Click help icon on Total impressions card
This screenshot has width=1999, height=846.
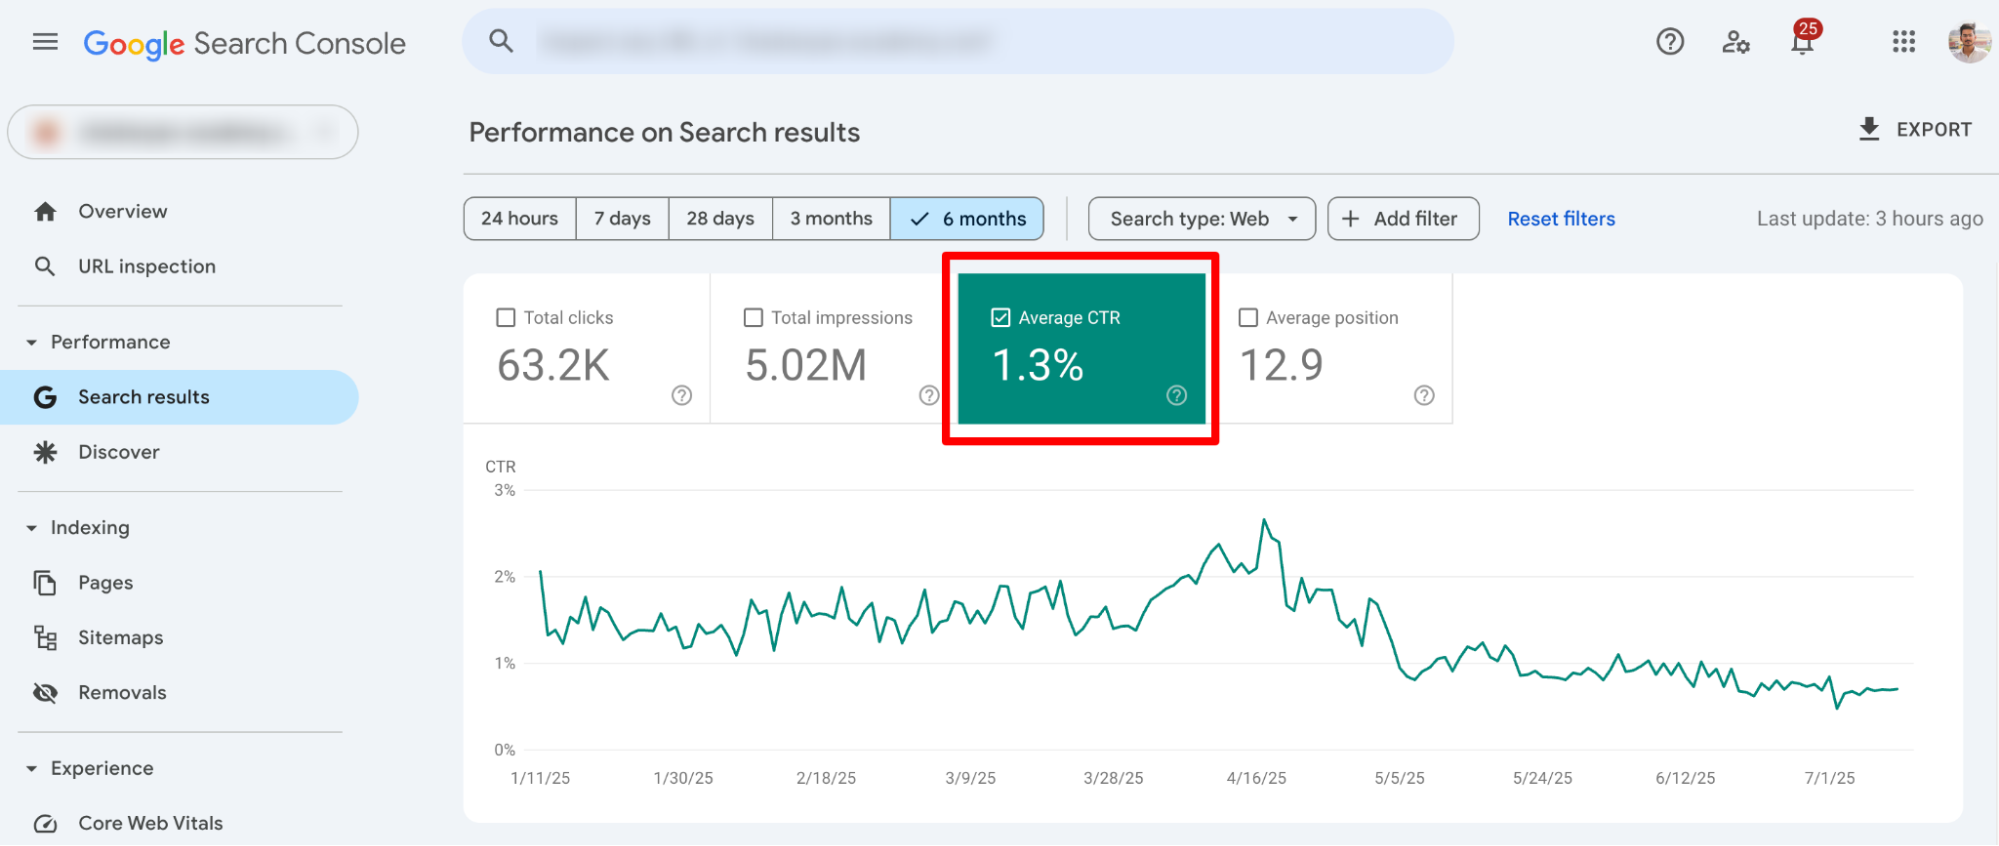pyautogui.click(x=929, y=395)
